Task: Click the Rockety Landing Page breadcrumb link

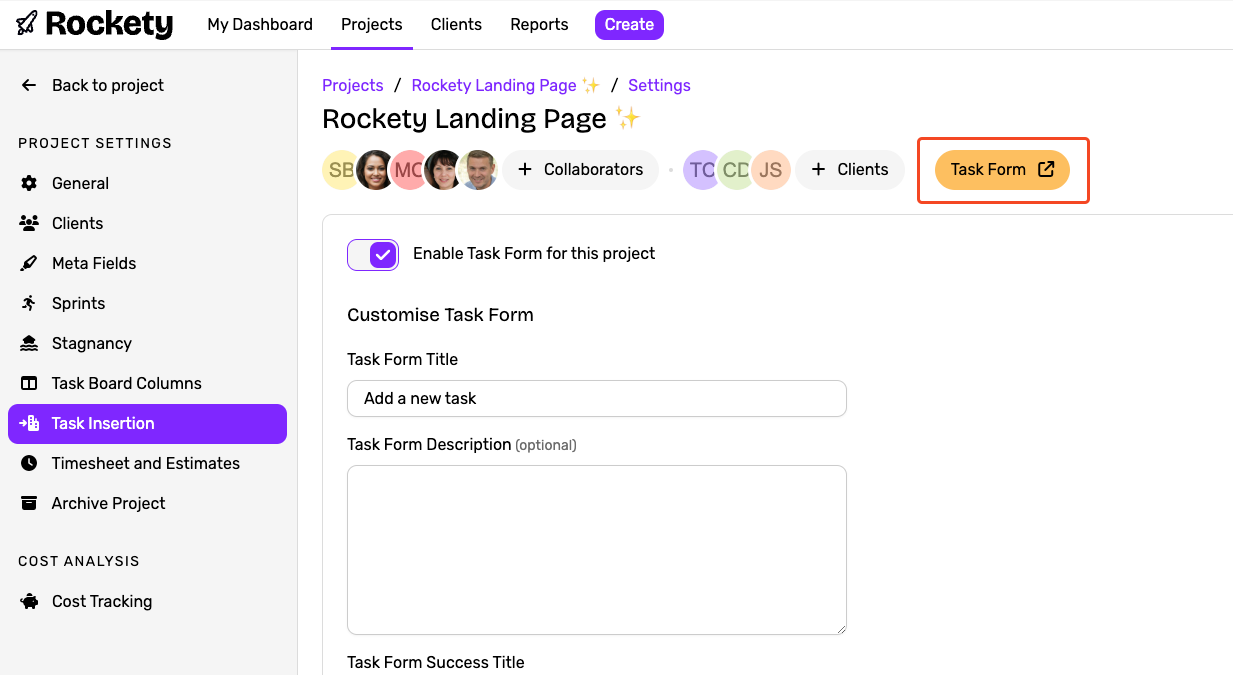Action: point(505,85)
